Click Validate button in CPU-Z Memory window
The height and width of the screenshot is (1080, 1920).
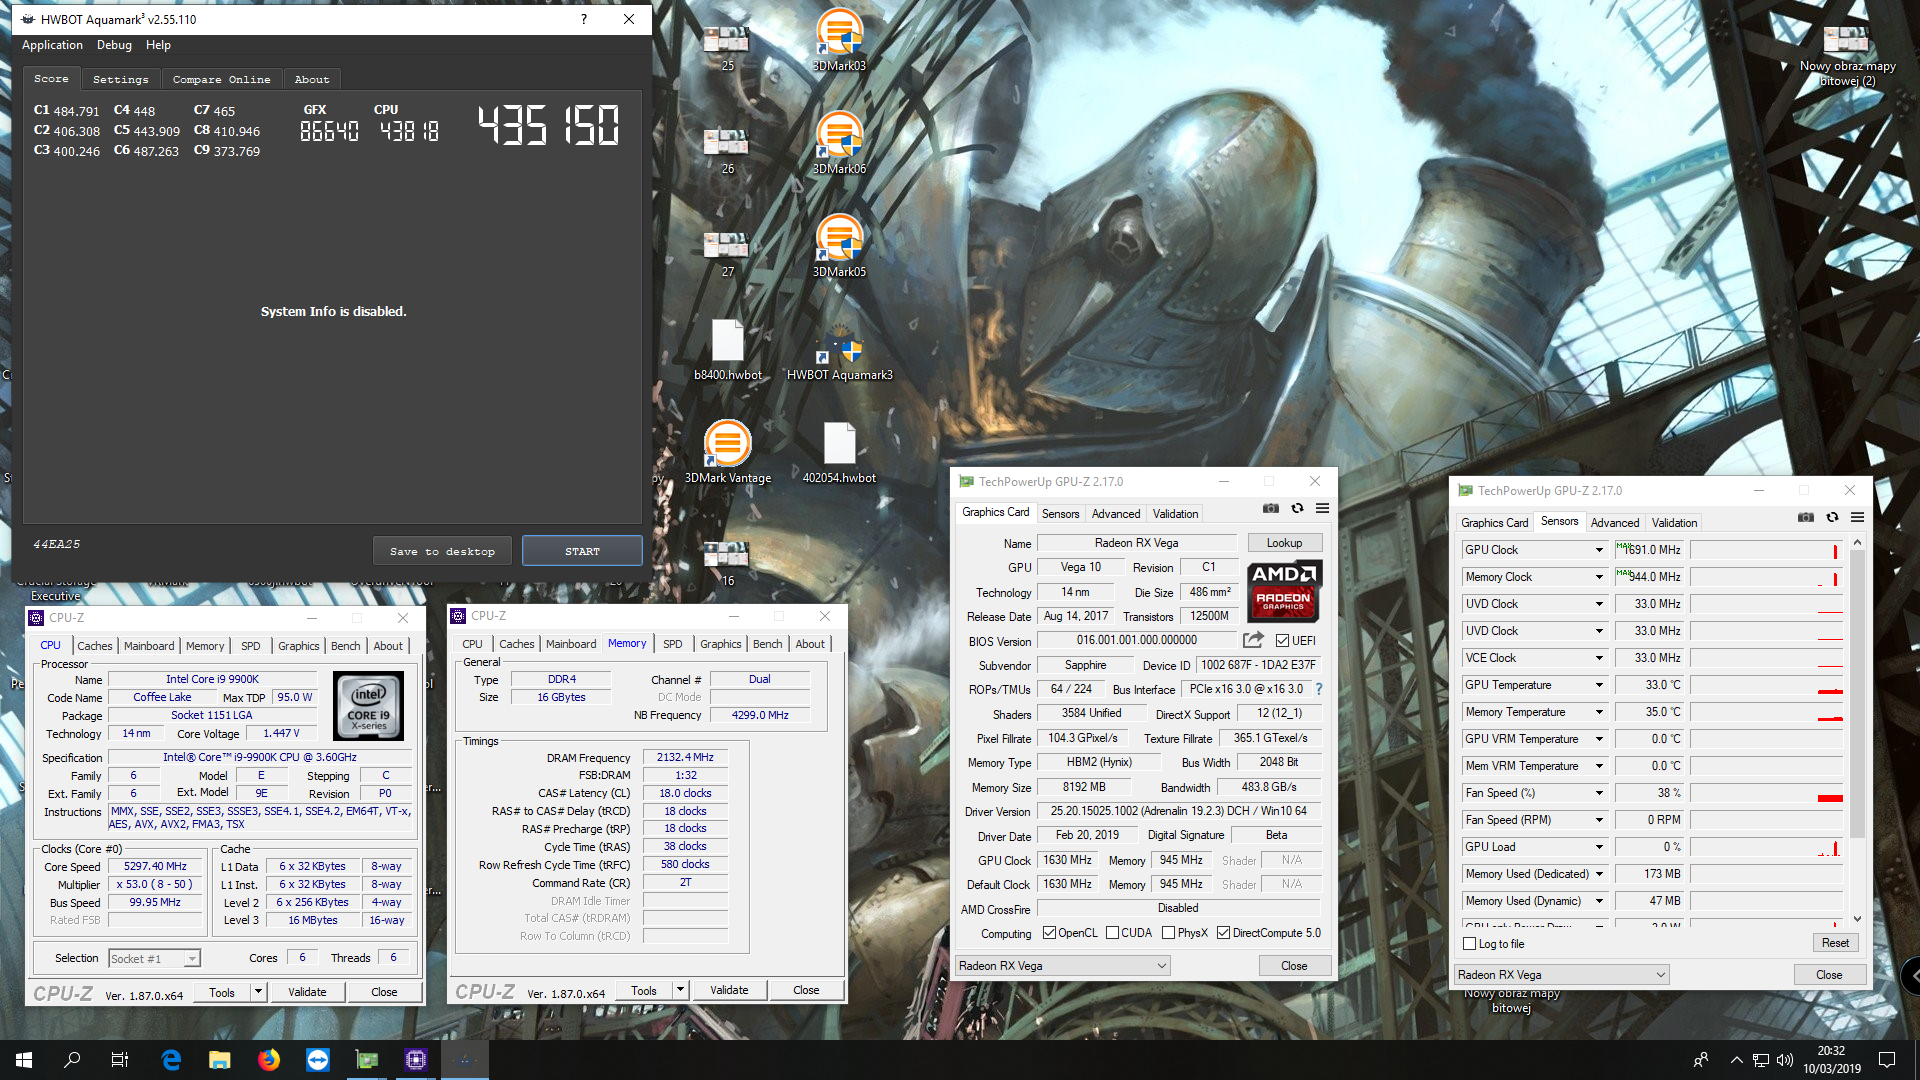click(729, 990)
